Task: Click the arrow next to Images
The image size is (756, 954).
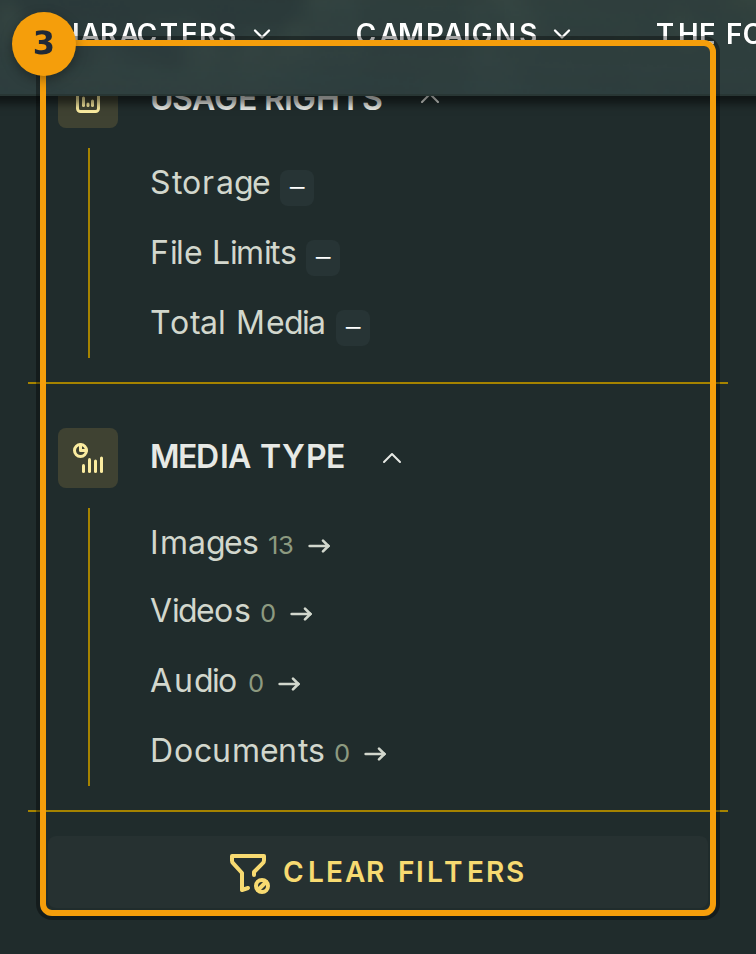Action: pyautogui.click(x=319, y=546)
